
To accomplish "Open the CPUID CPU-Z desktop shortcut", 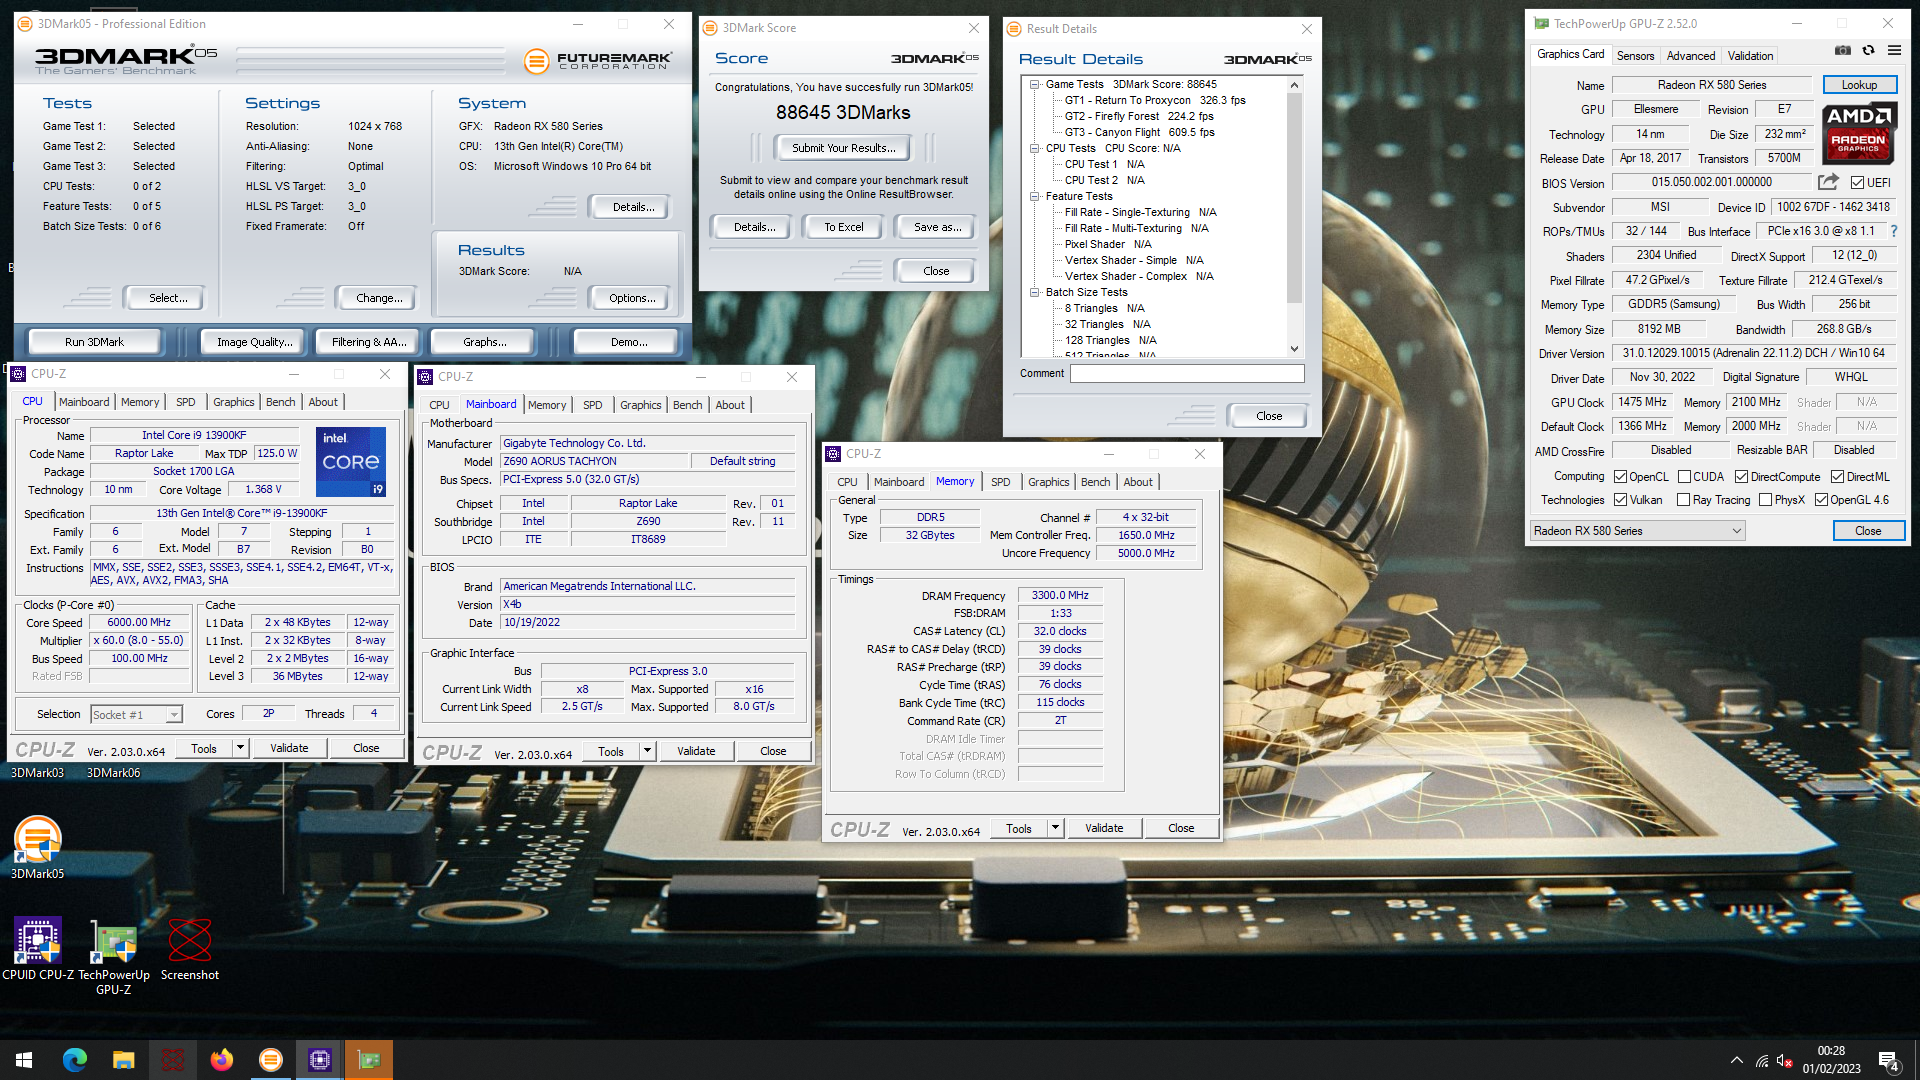I will [x=37, y=950].
